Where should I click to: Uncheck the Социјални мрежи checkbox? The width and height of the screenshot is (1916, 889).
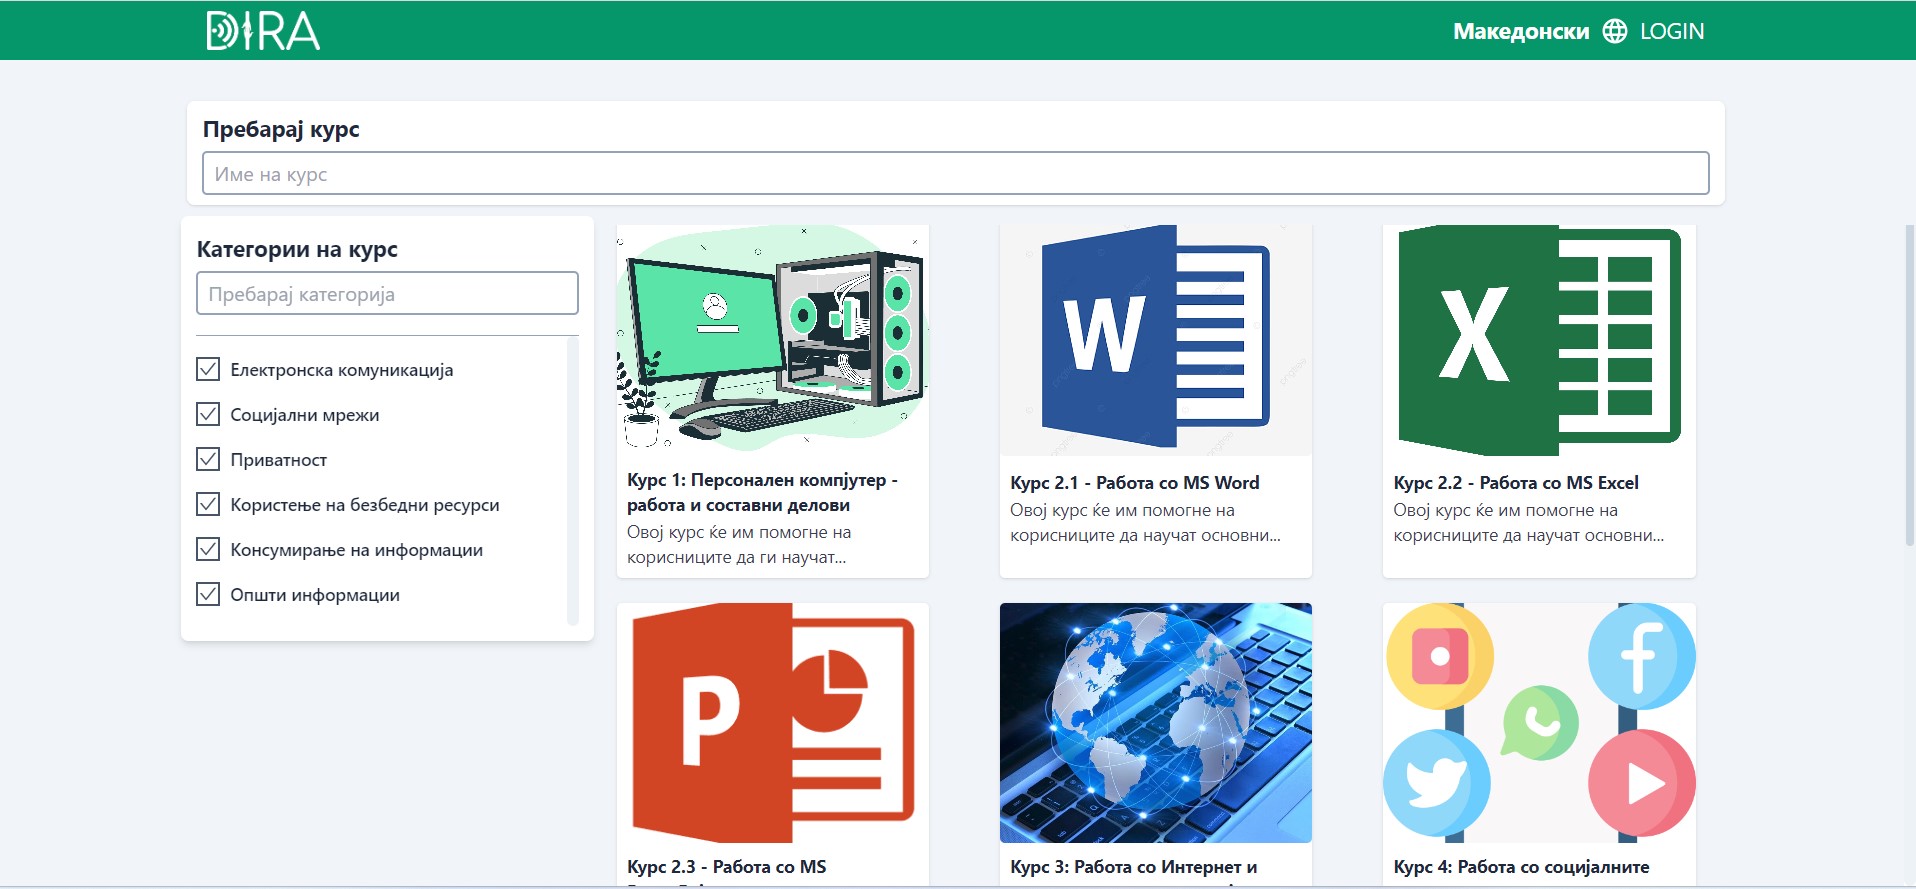coord(208,415)
